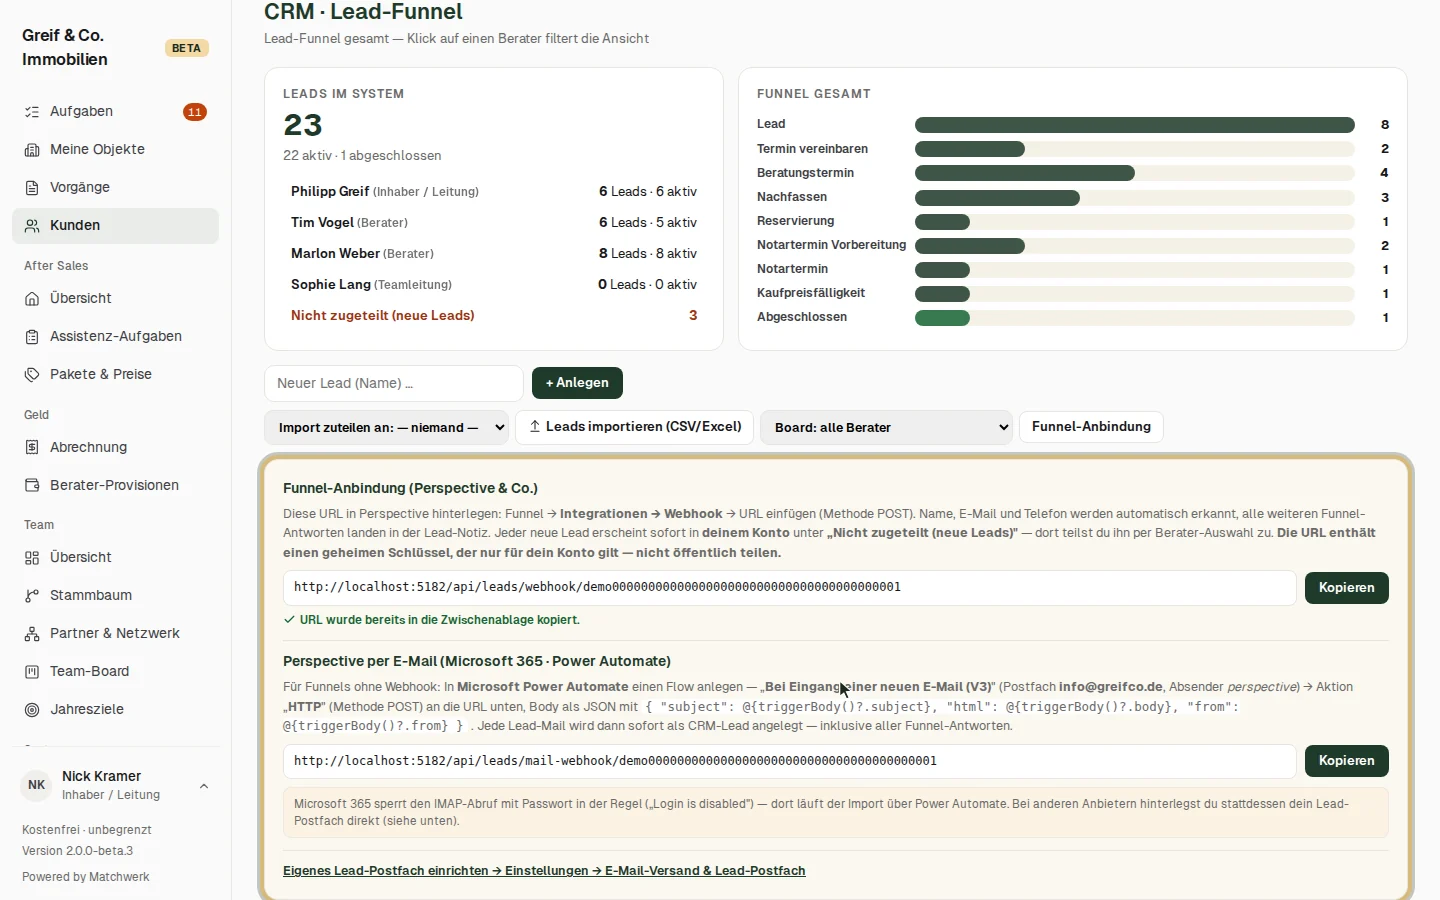
Task: Click the green Abgeschlossen funnel bar
Action: coord(942,318)
